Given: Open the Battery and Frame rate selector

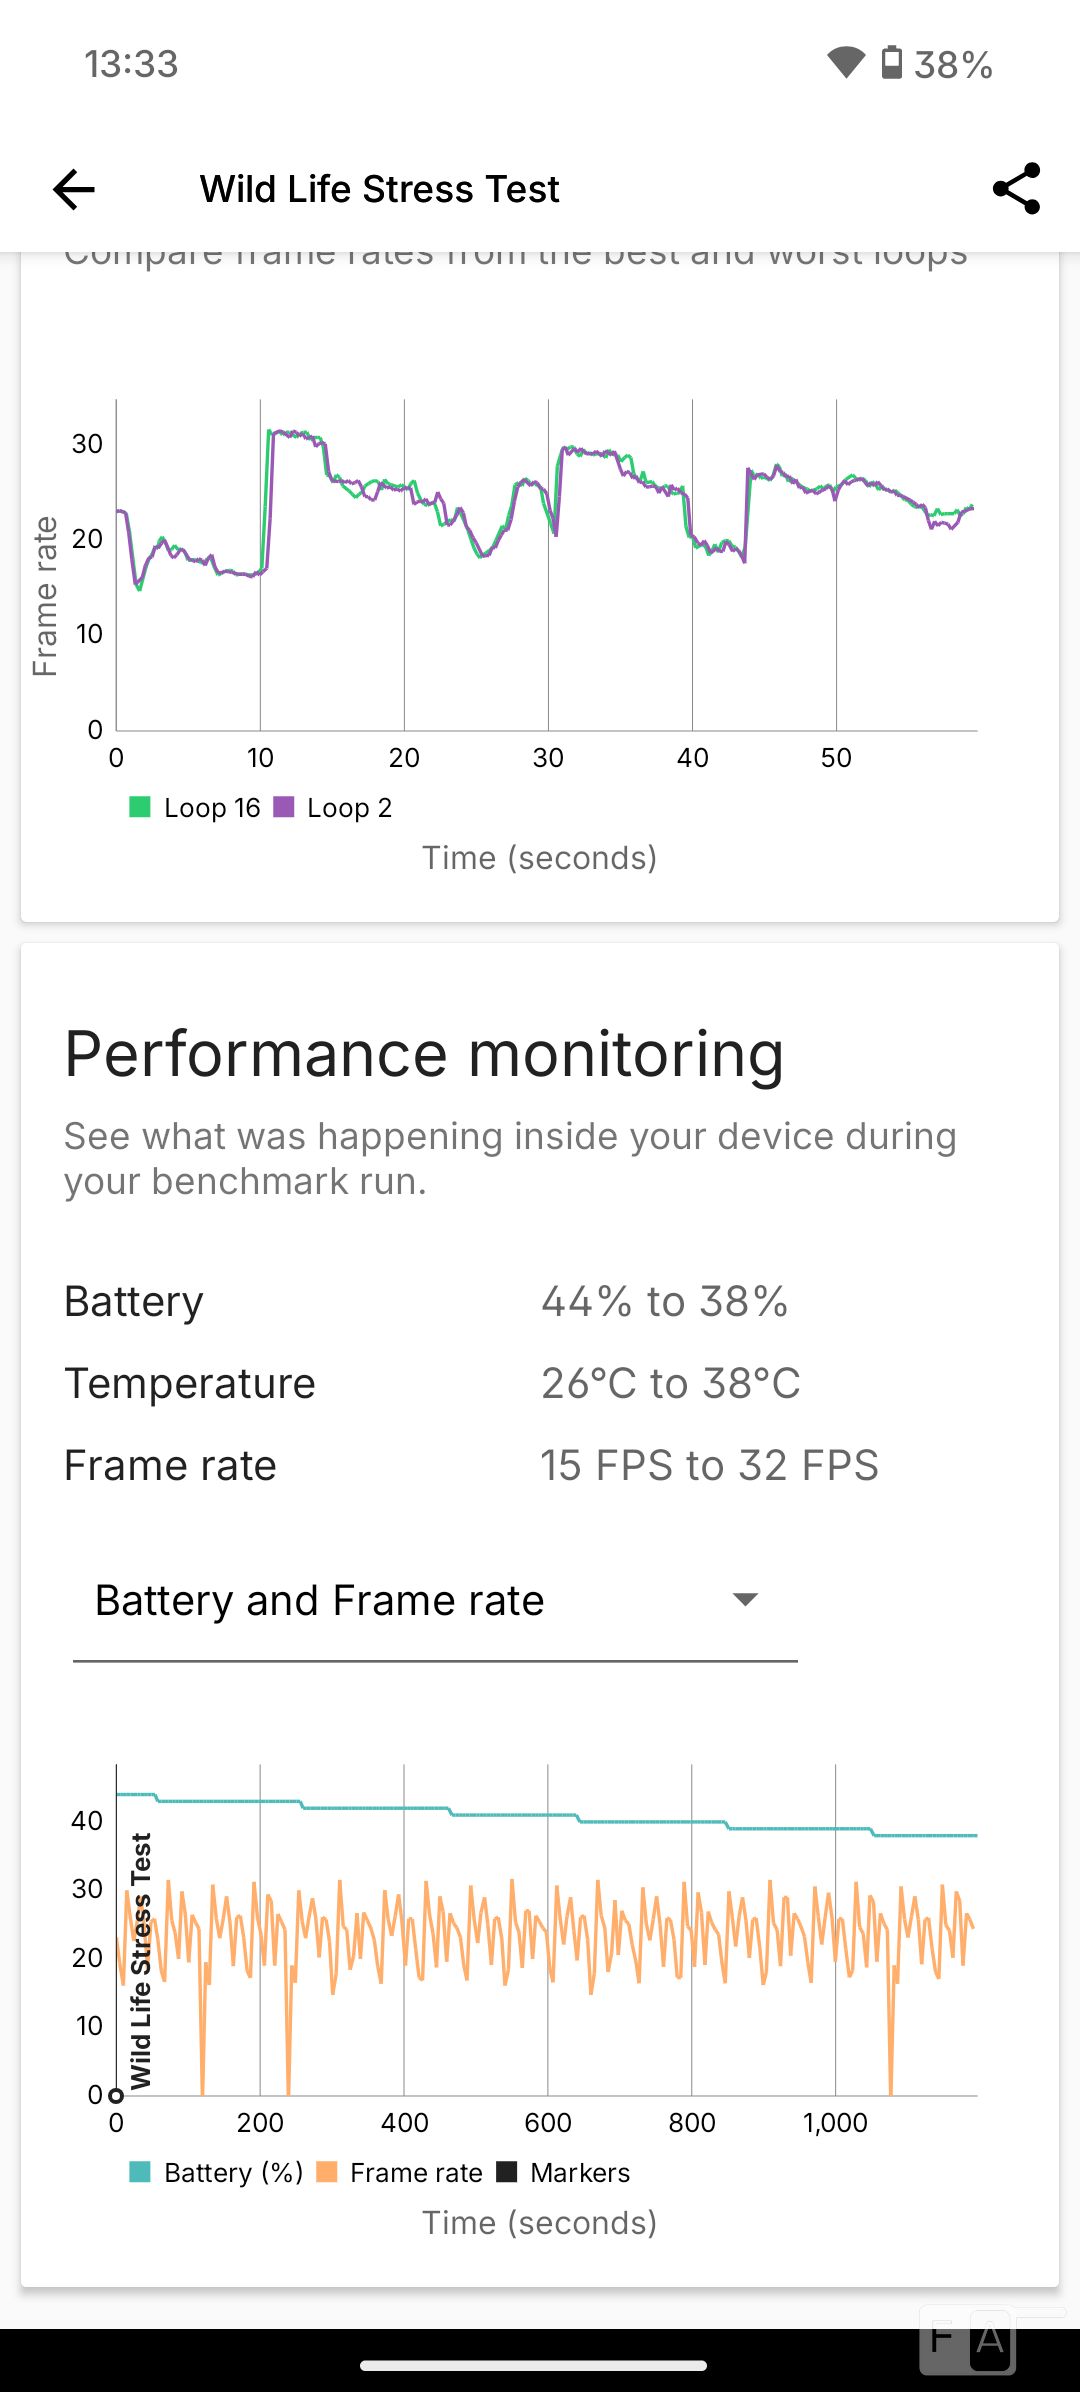Looking at the screenshot, I should coord(435,1602).
